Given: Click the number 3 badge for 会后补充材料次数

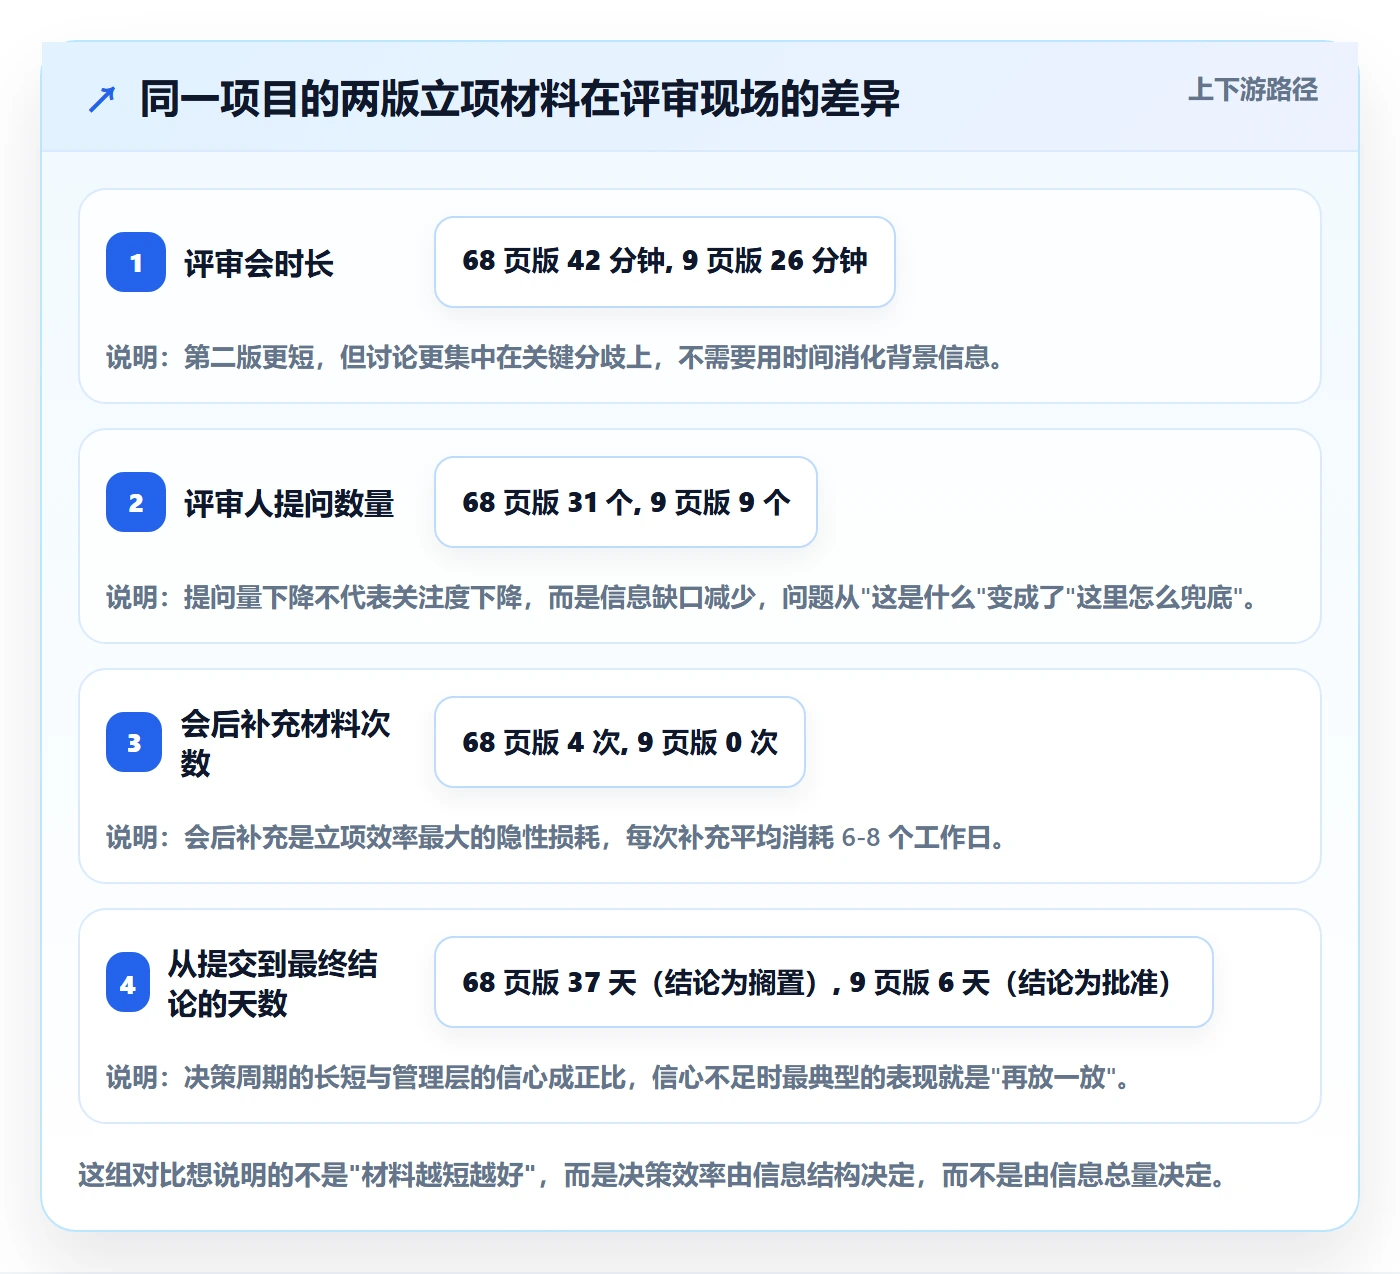Looking at the screenshot, I should [x=134, y=742].
